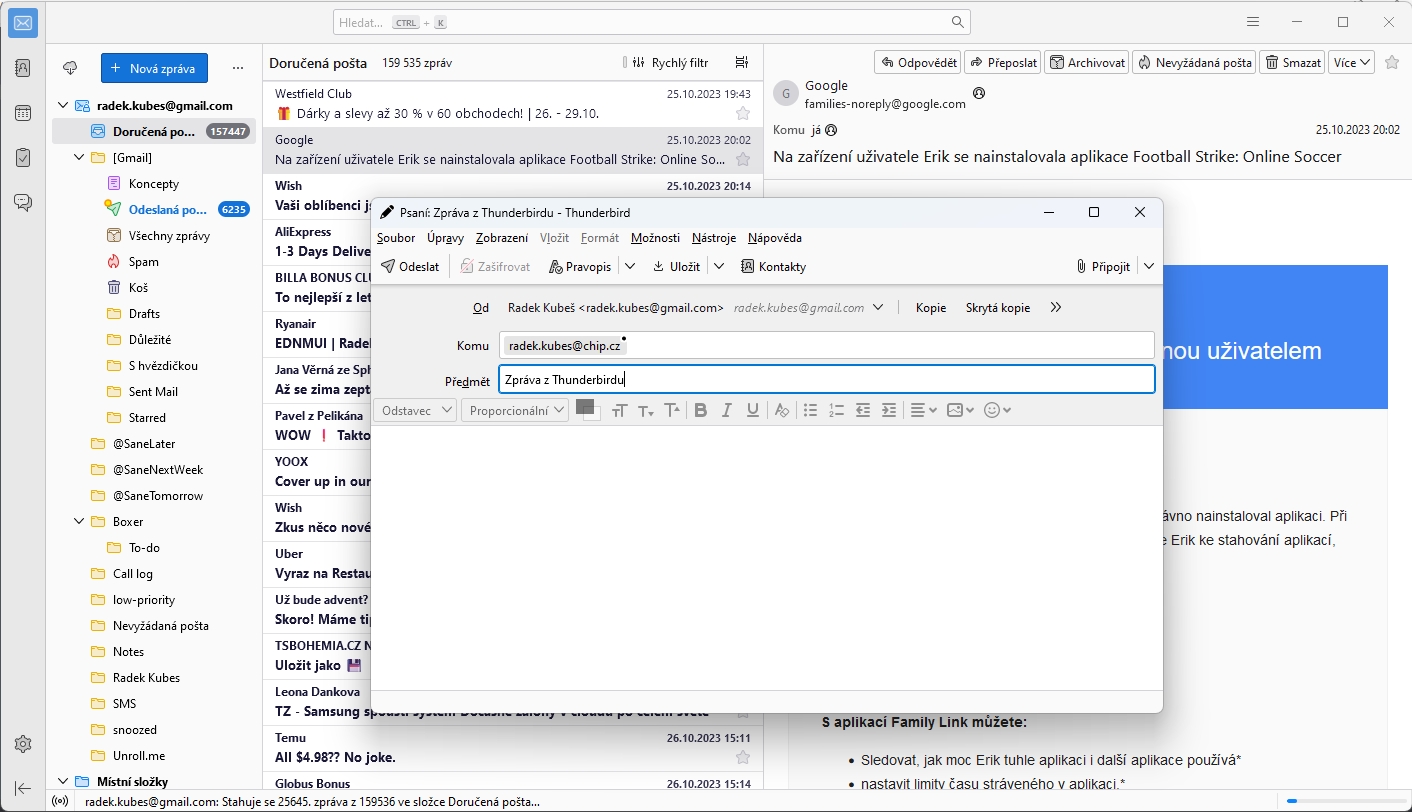Collapse the spaces toolbar with arrow icon
Image resolution: width=1412 pixels, height=812 pixels.
[22, 789]
